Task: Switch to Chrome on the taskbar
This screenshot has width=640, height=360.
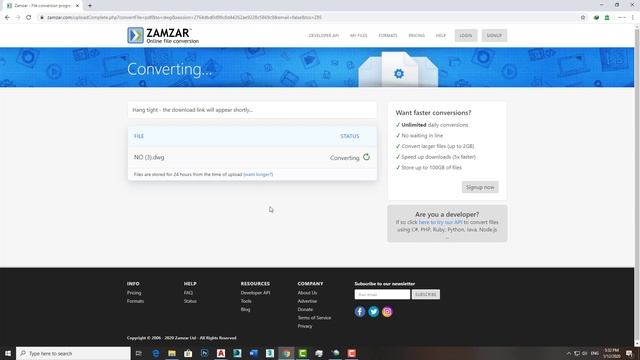Action: 286,353
